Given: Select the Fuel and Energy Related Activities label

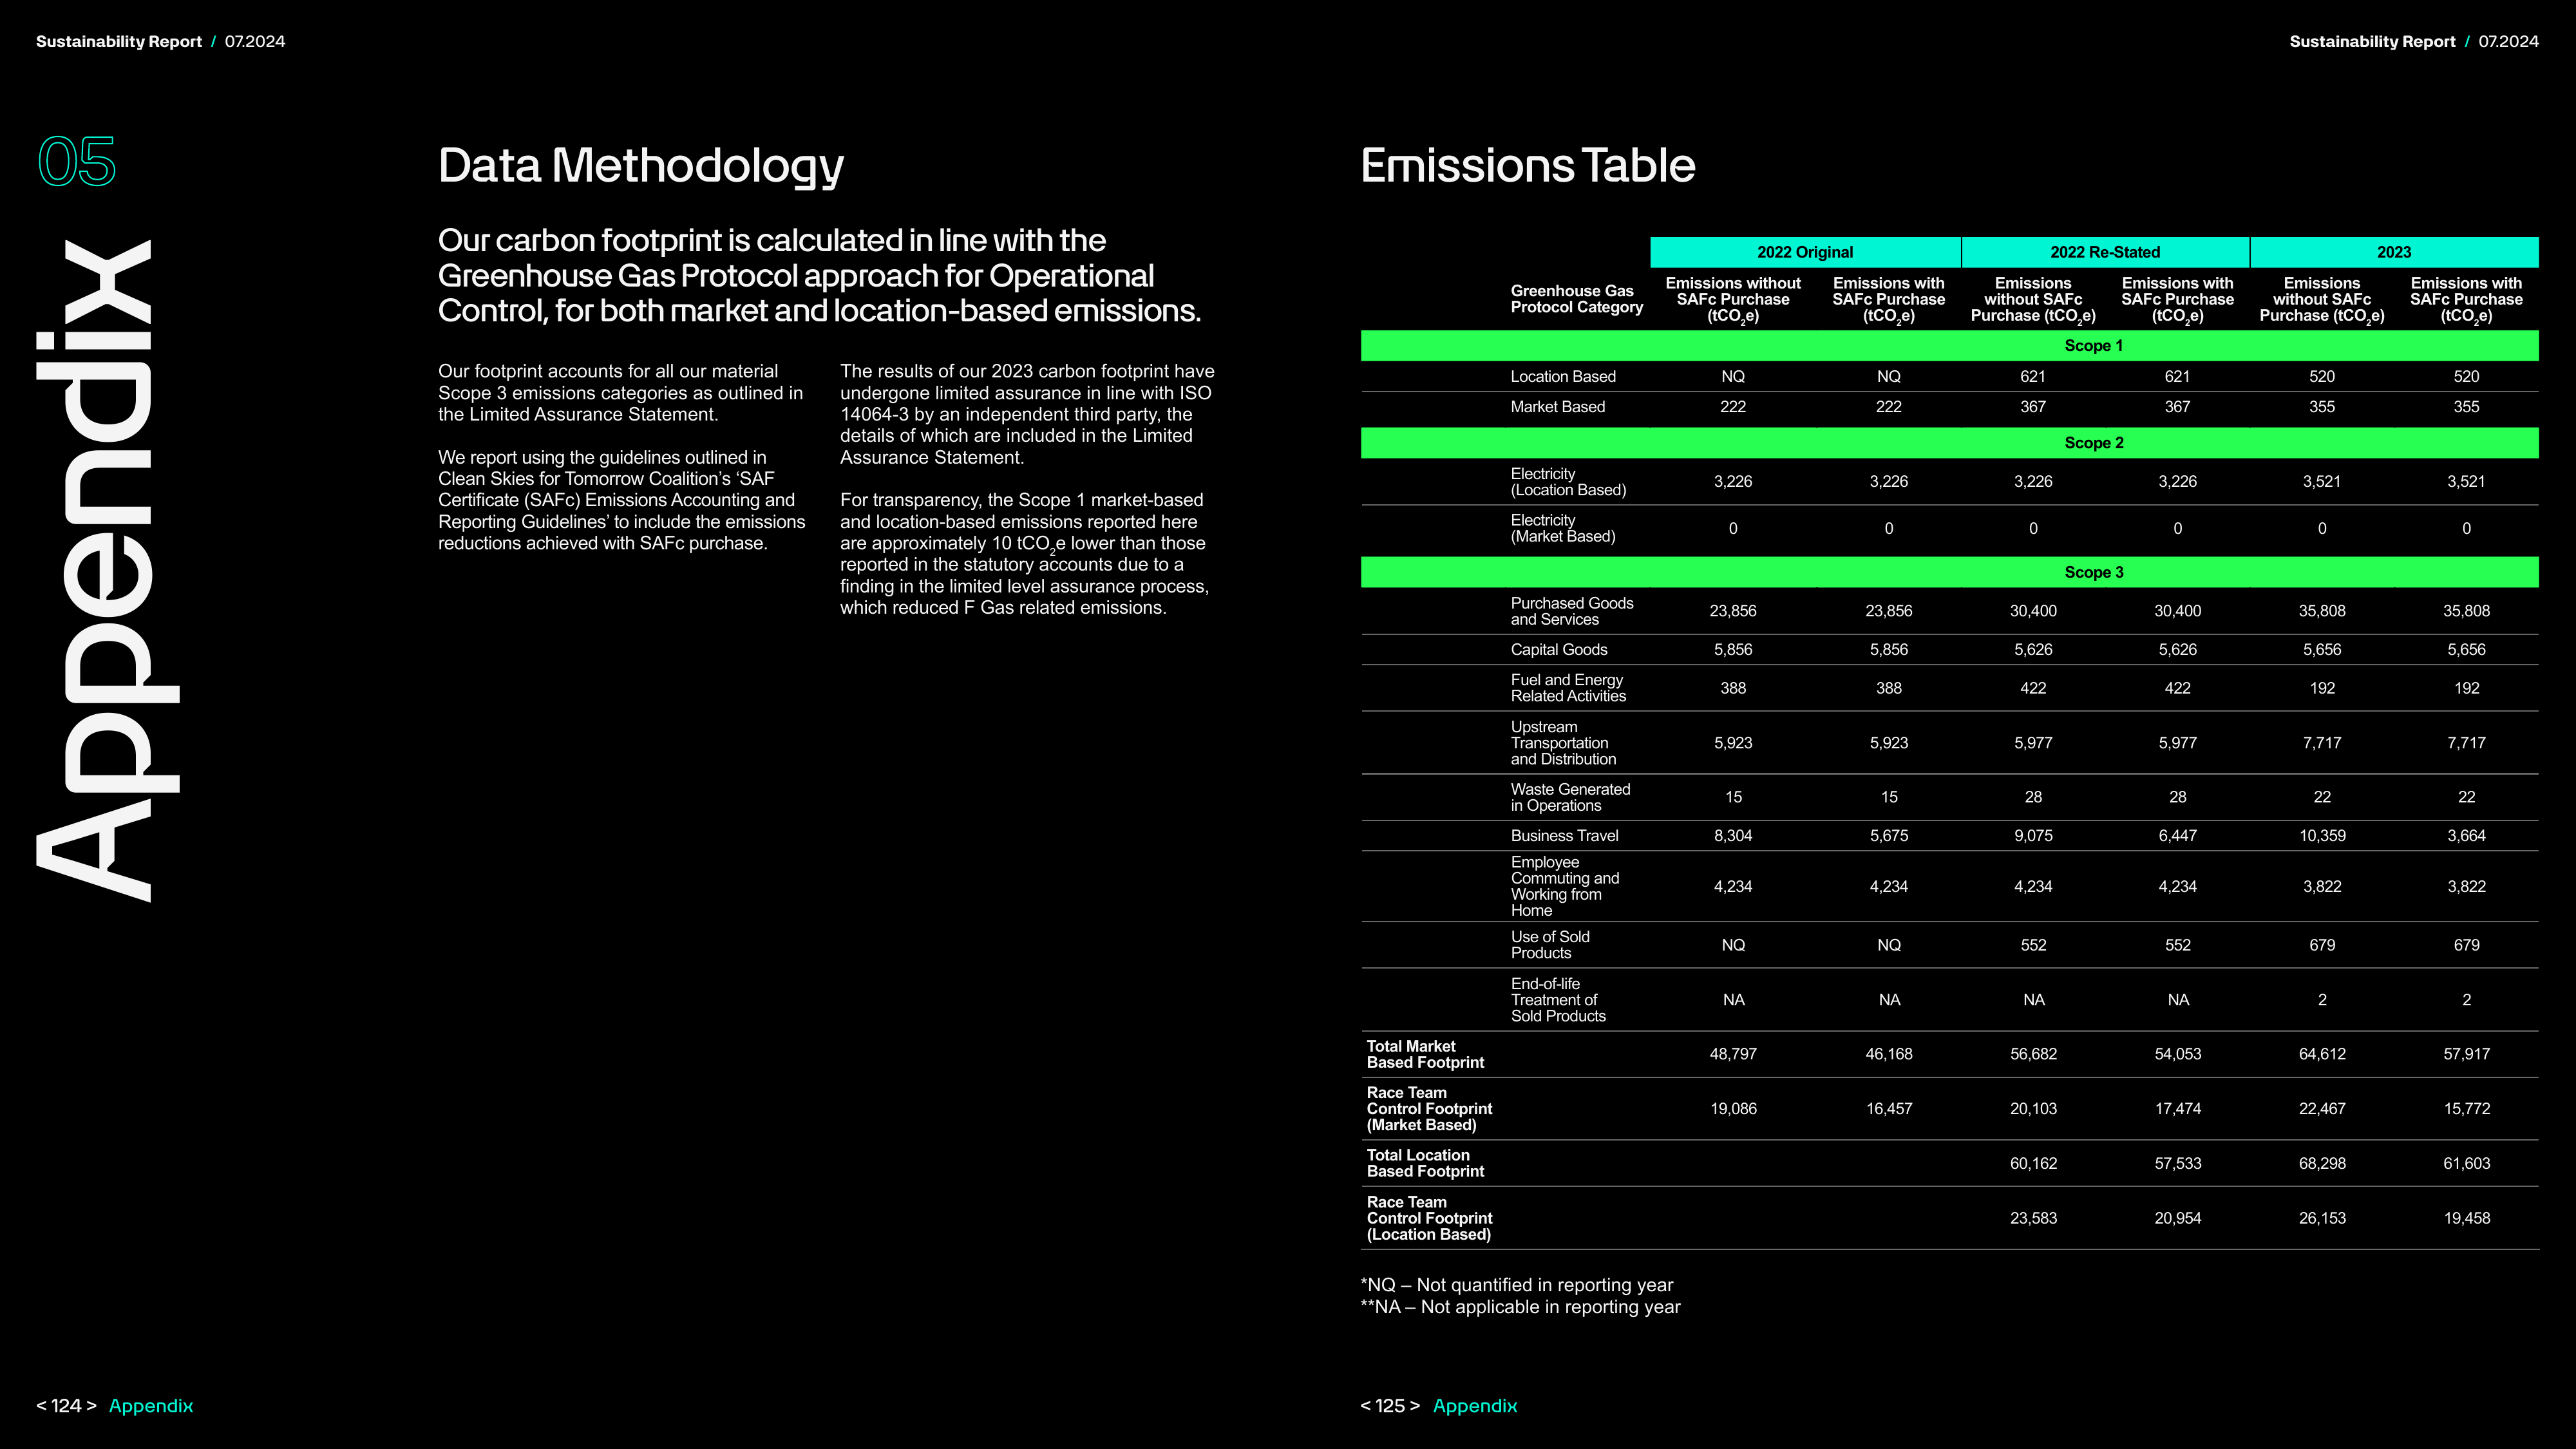Looking at the screenshot, I should tap(1568, 688).
